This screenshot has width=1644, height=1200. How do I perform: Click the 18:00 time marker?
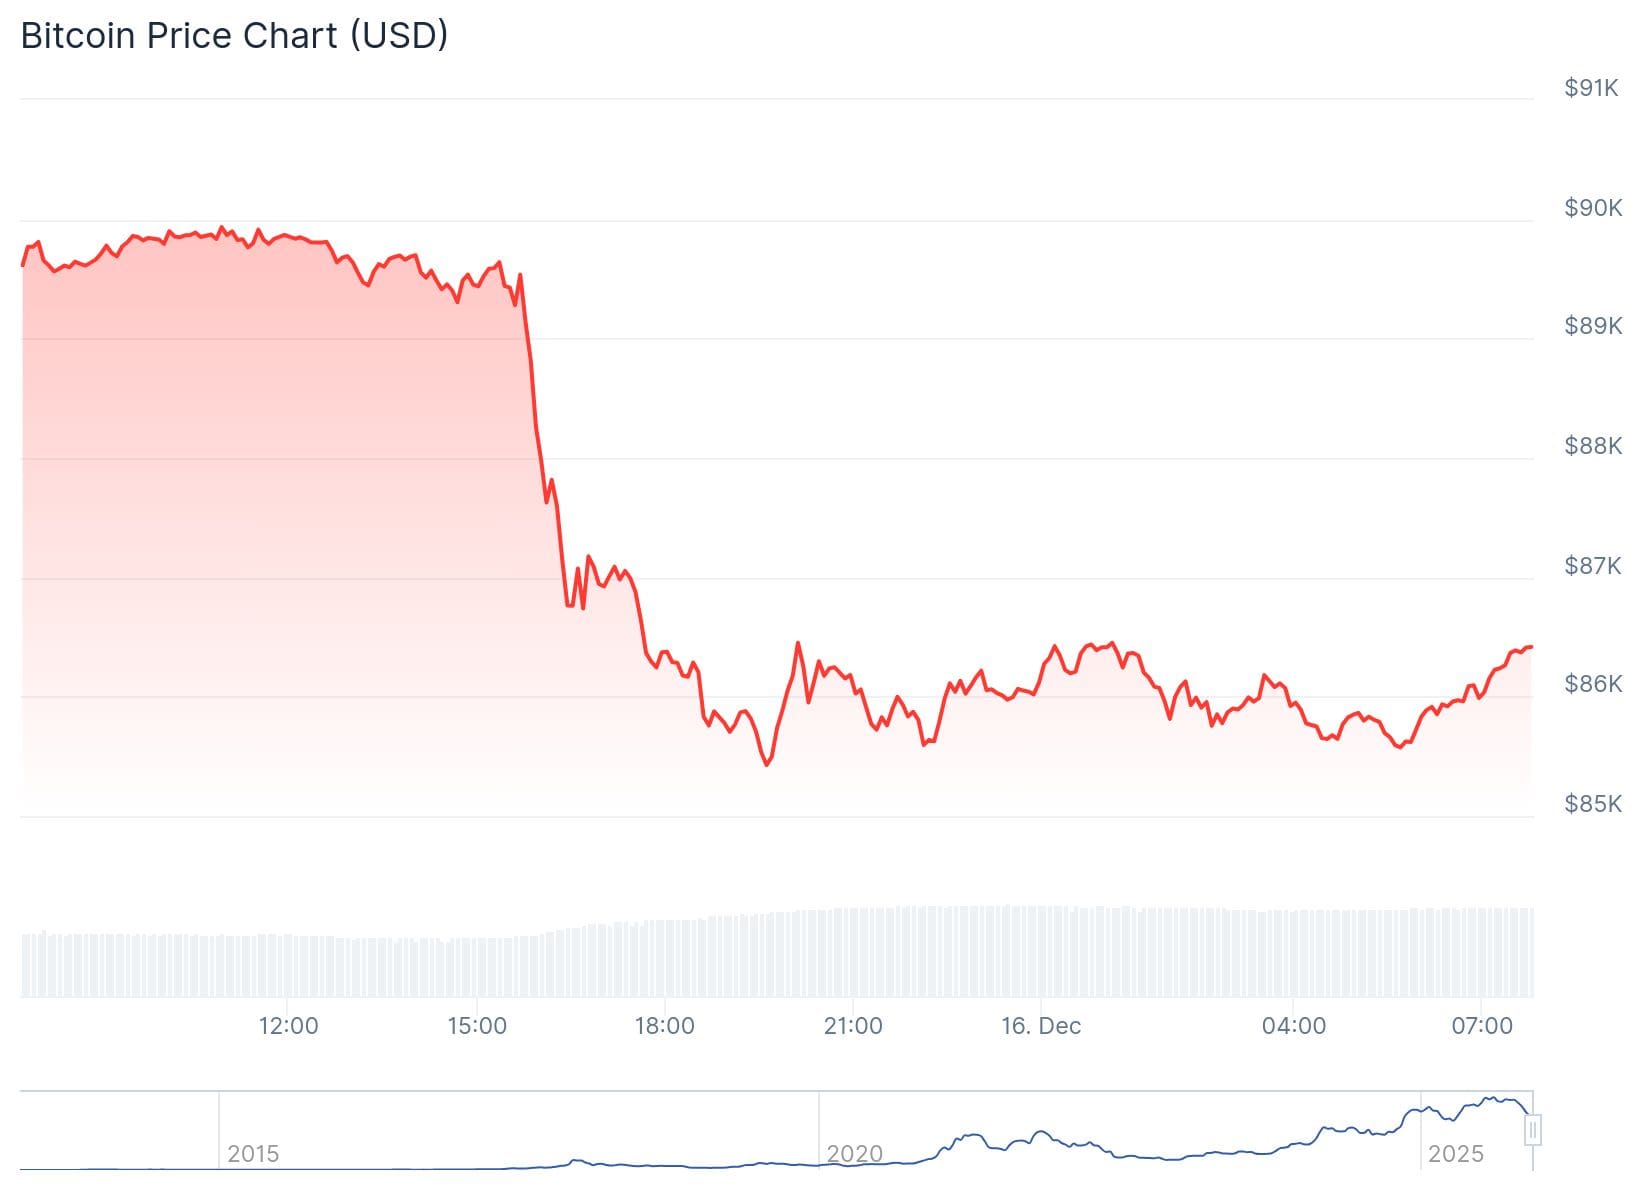click(x=665, y=1026)
